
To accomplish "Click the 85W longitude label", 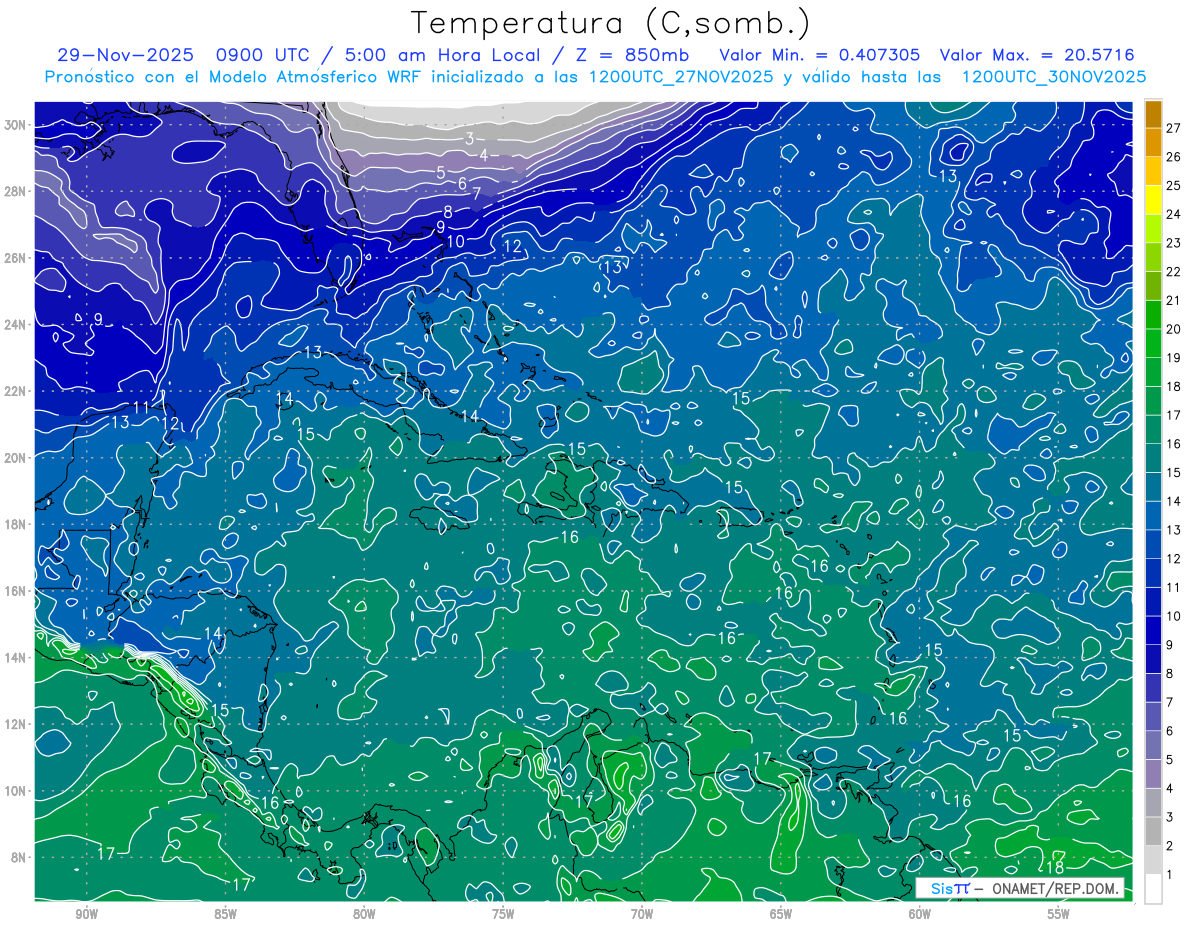I will click(x=225, y=914).
